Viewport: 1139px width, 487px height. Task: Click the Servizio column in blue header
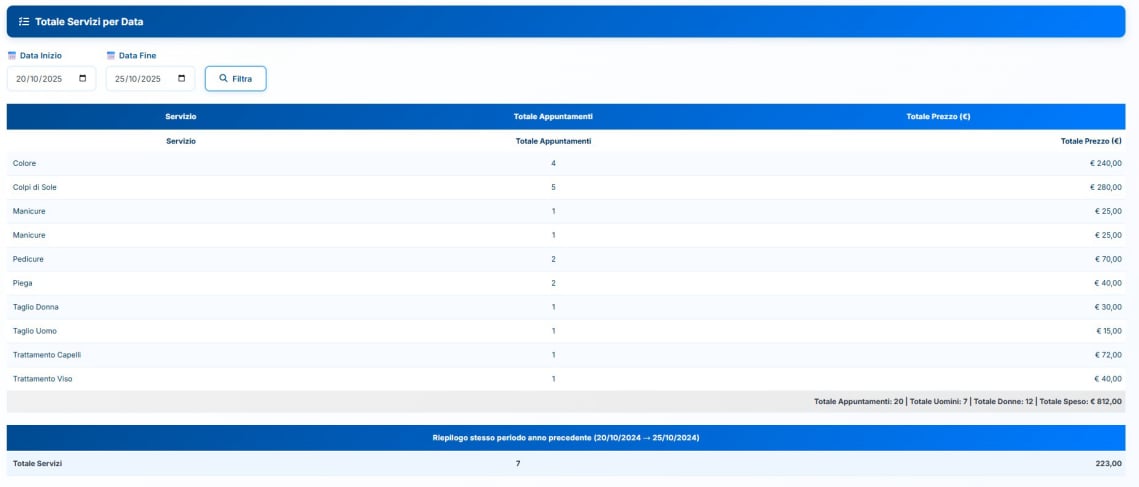(x=181, y=117)
